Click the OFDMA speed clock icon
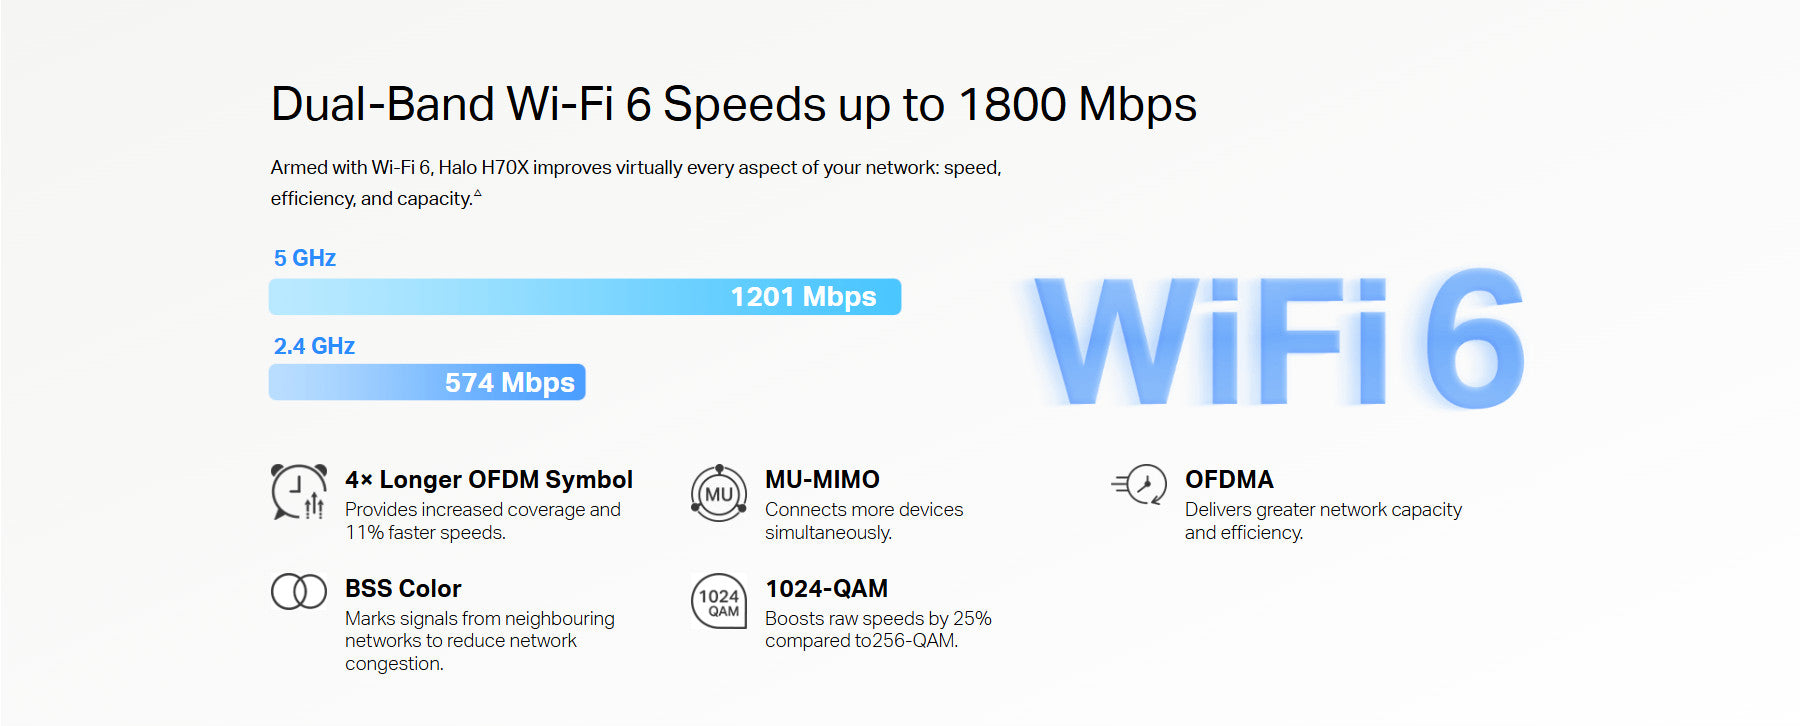This screenshot has height=726, width=1800. click(x=1140, y=486)
